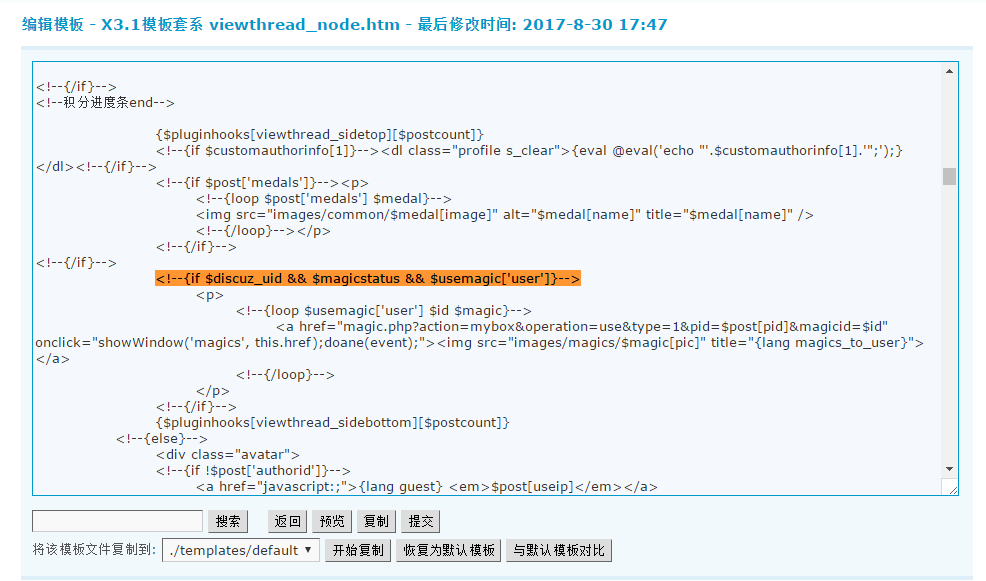Image resolution: width=986 pixels, height=581 pixels.
Task: Click the loop $usemagic['user'] line
Action: pyautogui.click(x=384, y=311)
